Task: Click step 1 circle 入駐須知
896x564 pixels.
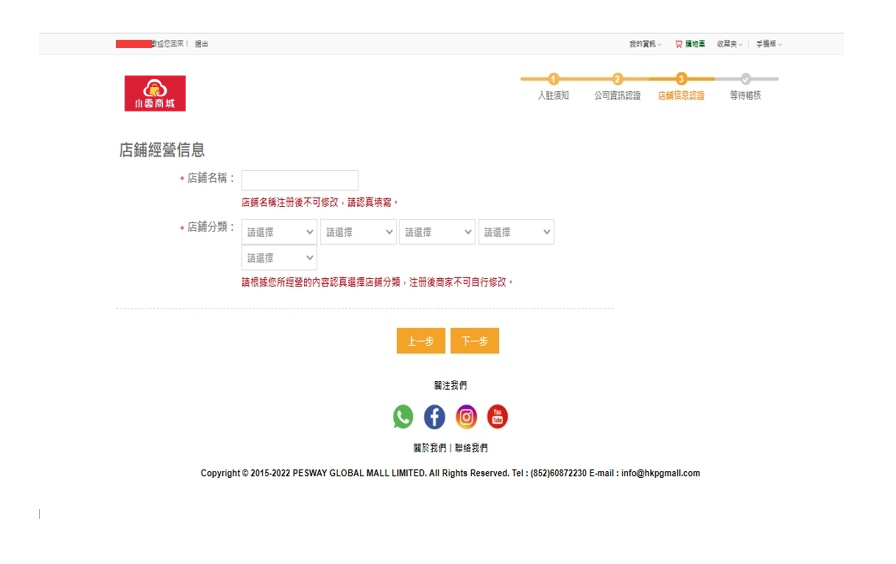Action: (x=553, y=78)
